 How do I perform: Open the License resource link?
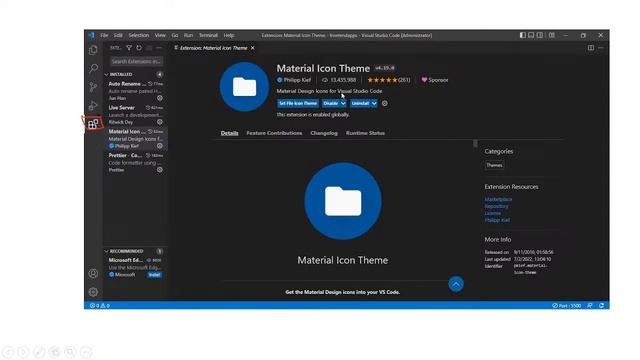click(x=493, y=213)
